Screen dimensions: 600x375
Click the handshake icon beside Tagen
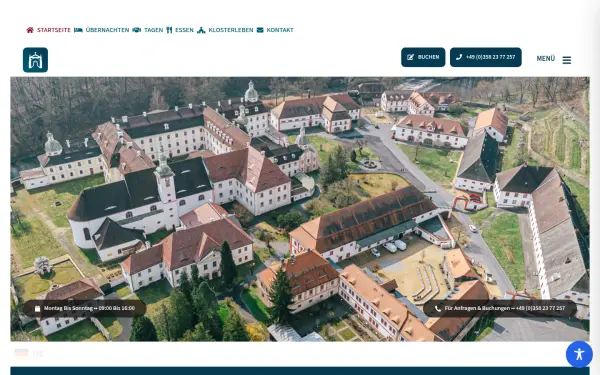(136, 30)
